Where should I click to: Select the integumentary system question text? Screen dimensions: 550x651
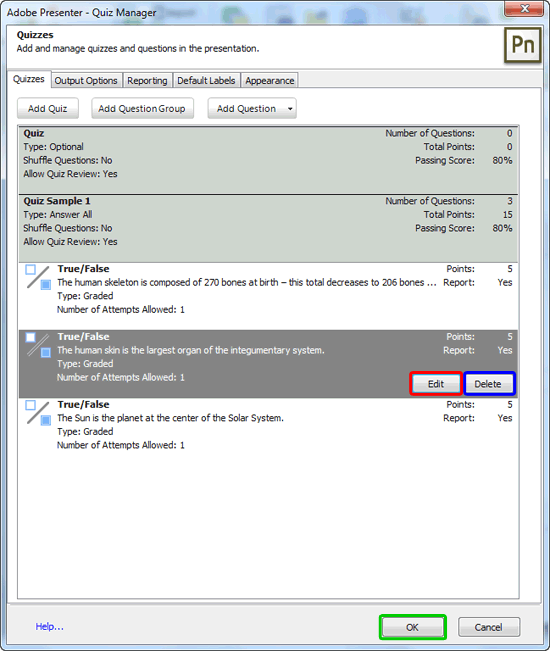click(x=191, y=350)
